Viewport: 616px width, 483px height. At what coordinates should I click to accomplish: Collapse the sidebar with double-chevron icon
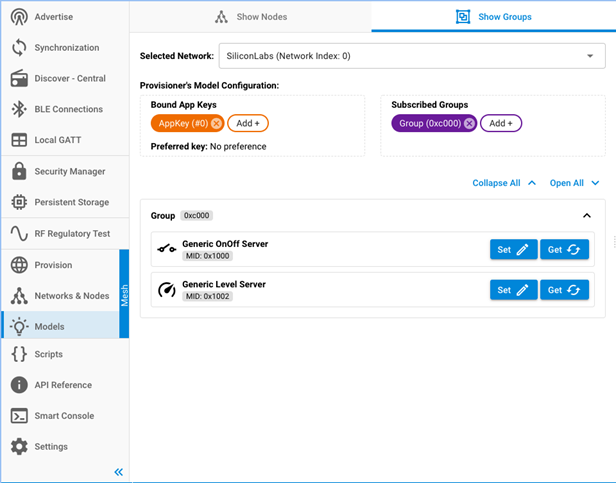pyautogui.click(x=118, y=471)
